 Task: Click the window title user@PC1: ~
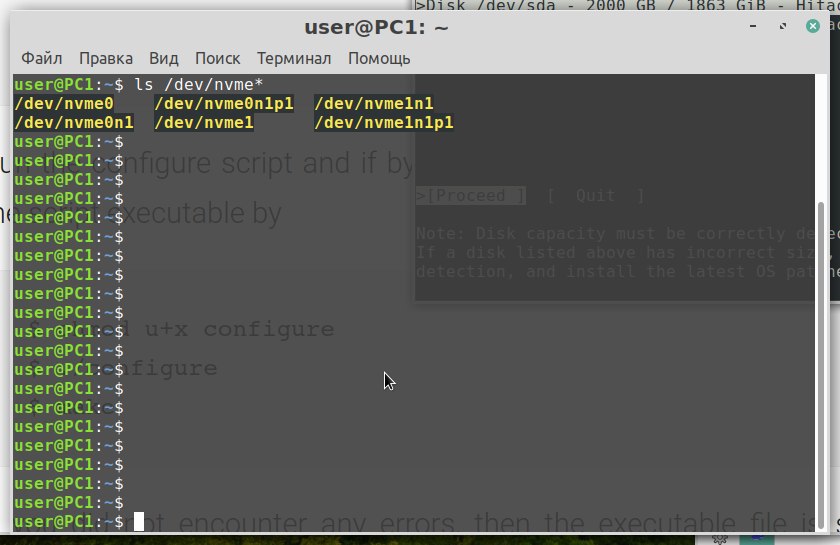coord(376,27)
